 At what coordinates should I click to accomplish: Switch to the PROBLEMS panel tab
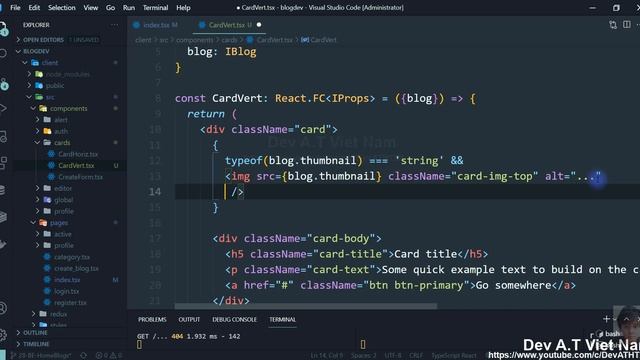[x=152, y=319]
